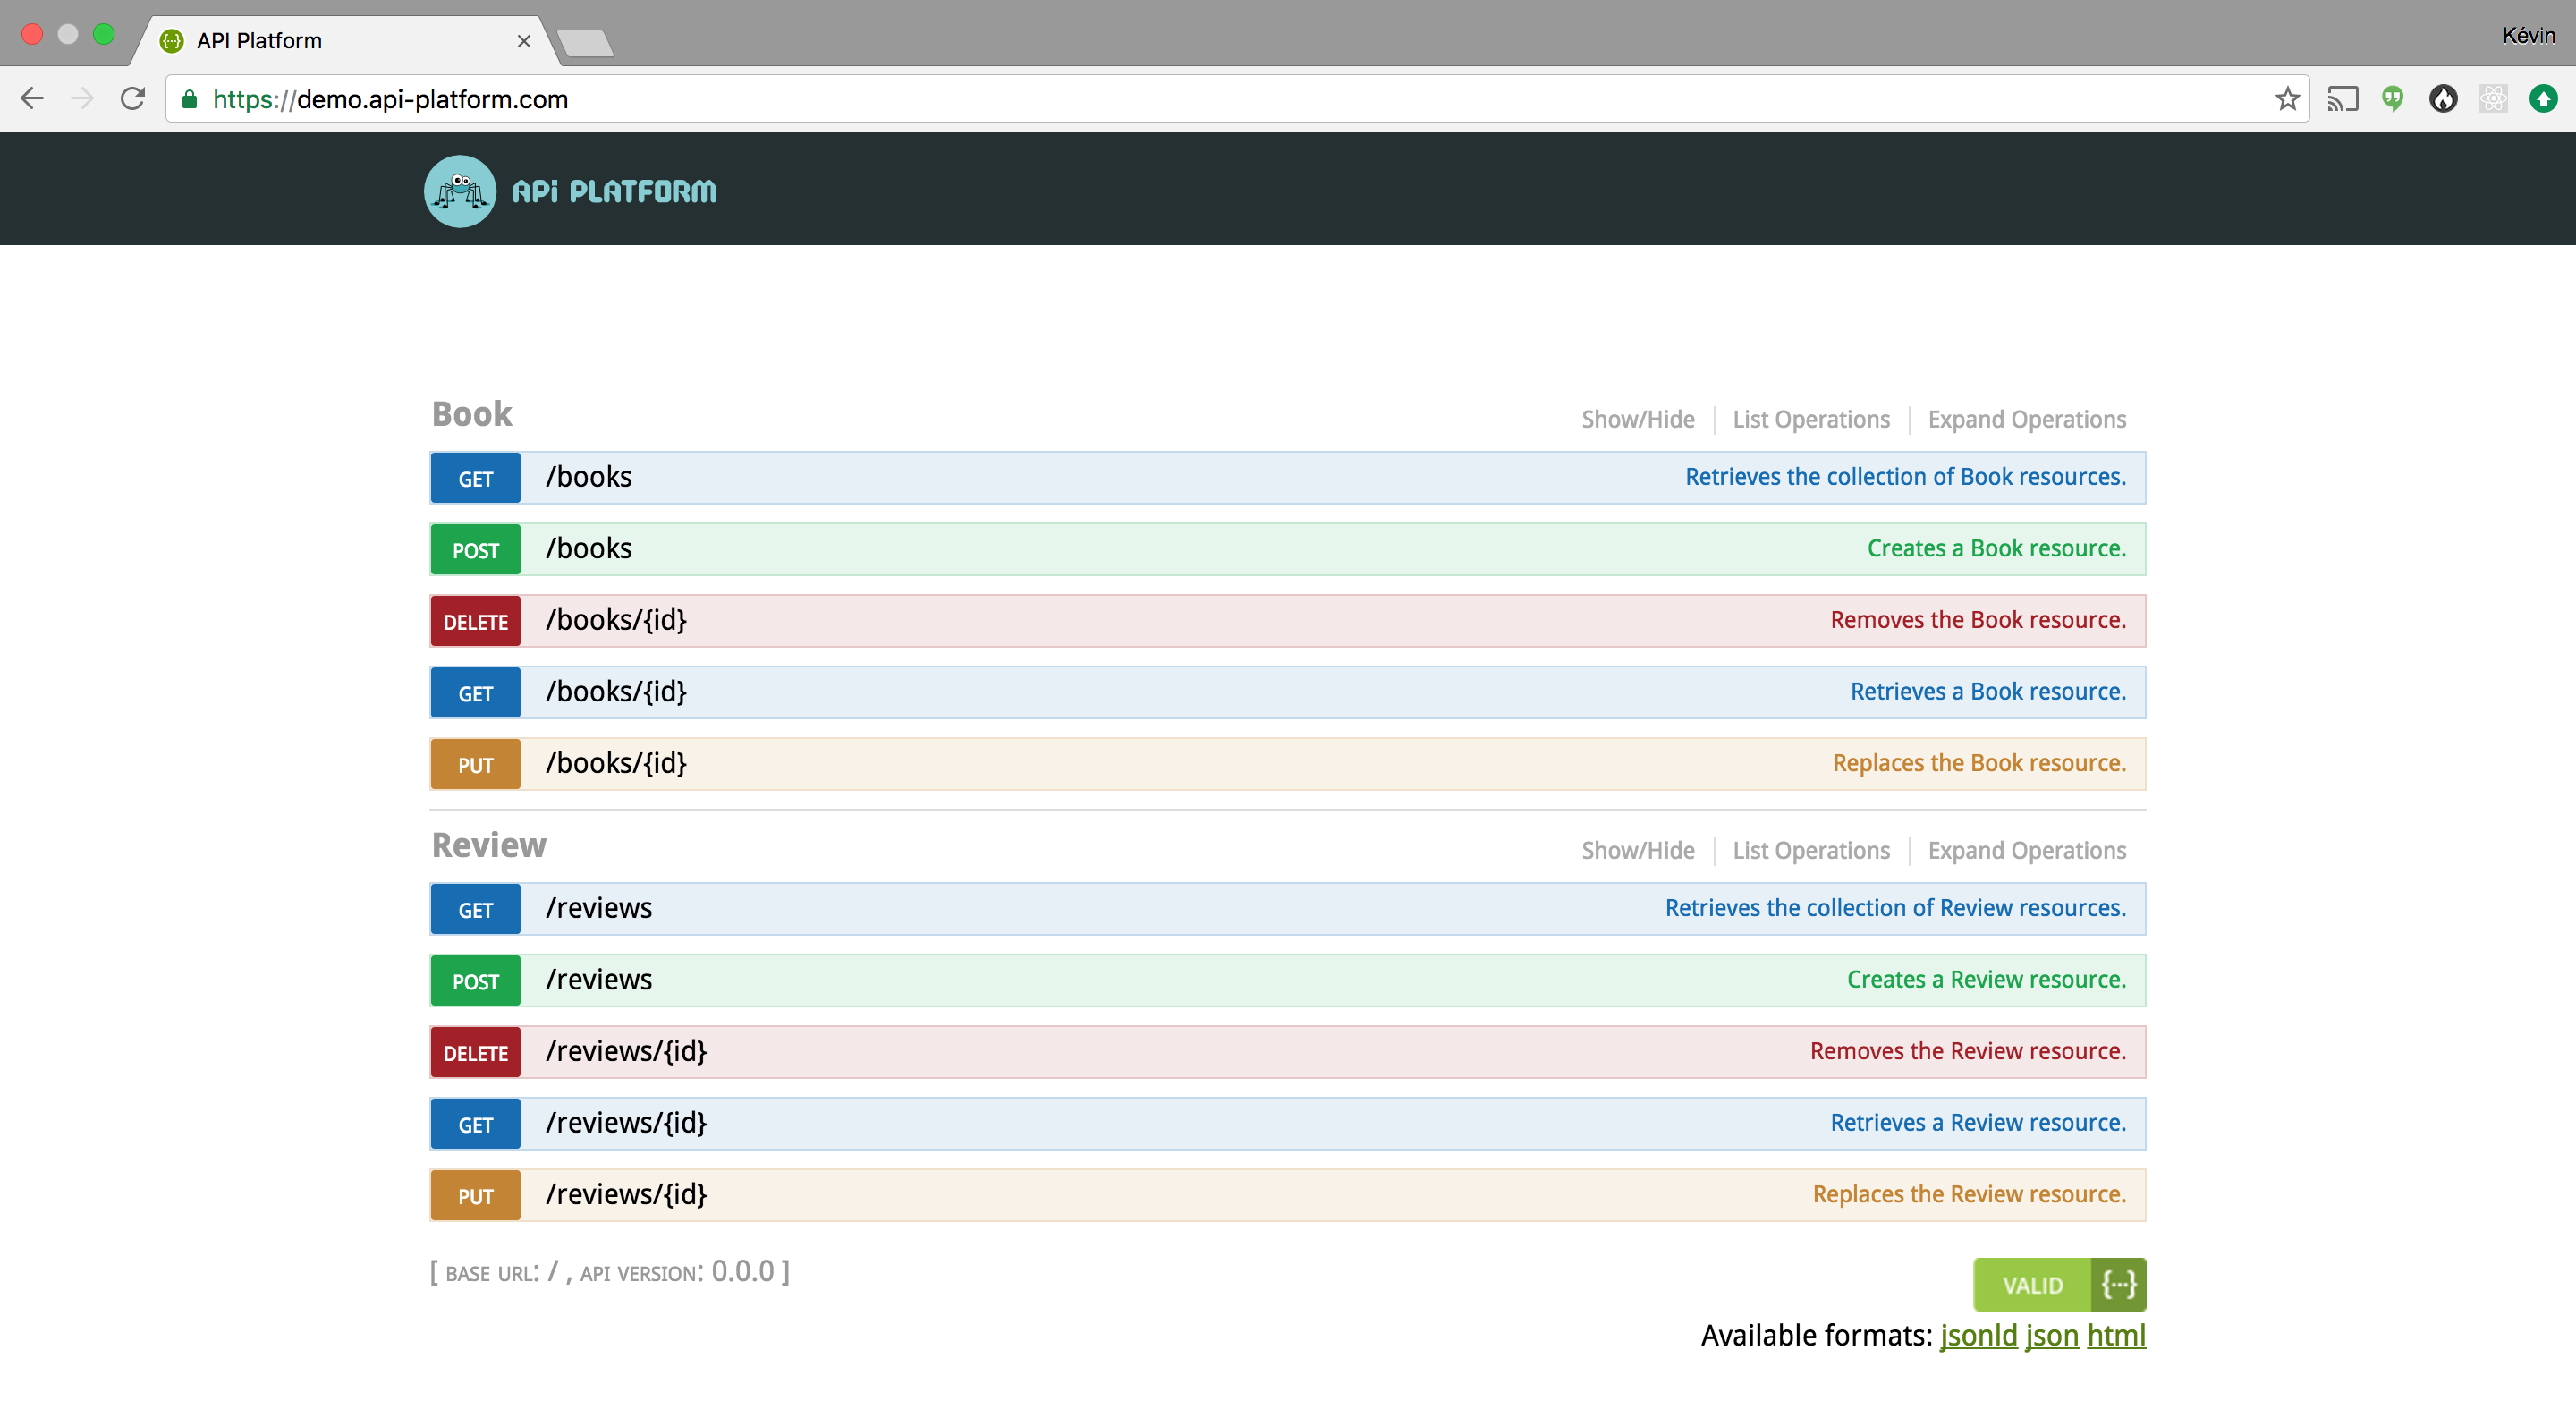Expand the DELETE /books/{id} operation
The image size is (2576, 1401).
[1288, 620]
